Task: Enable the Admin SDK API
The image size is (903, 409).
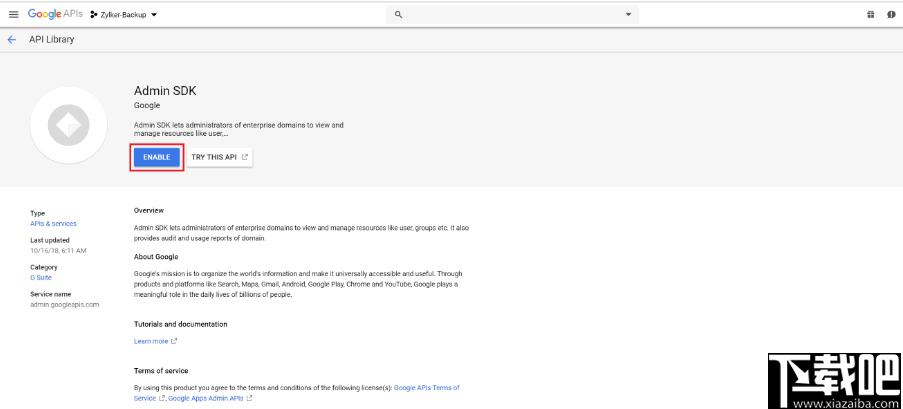Action: 157,157
